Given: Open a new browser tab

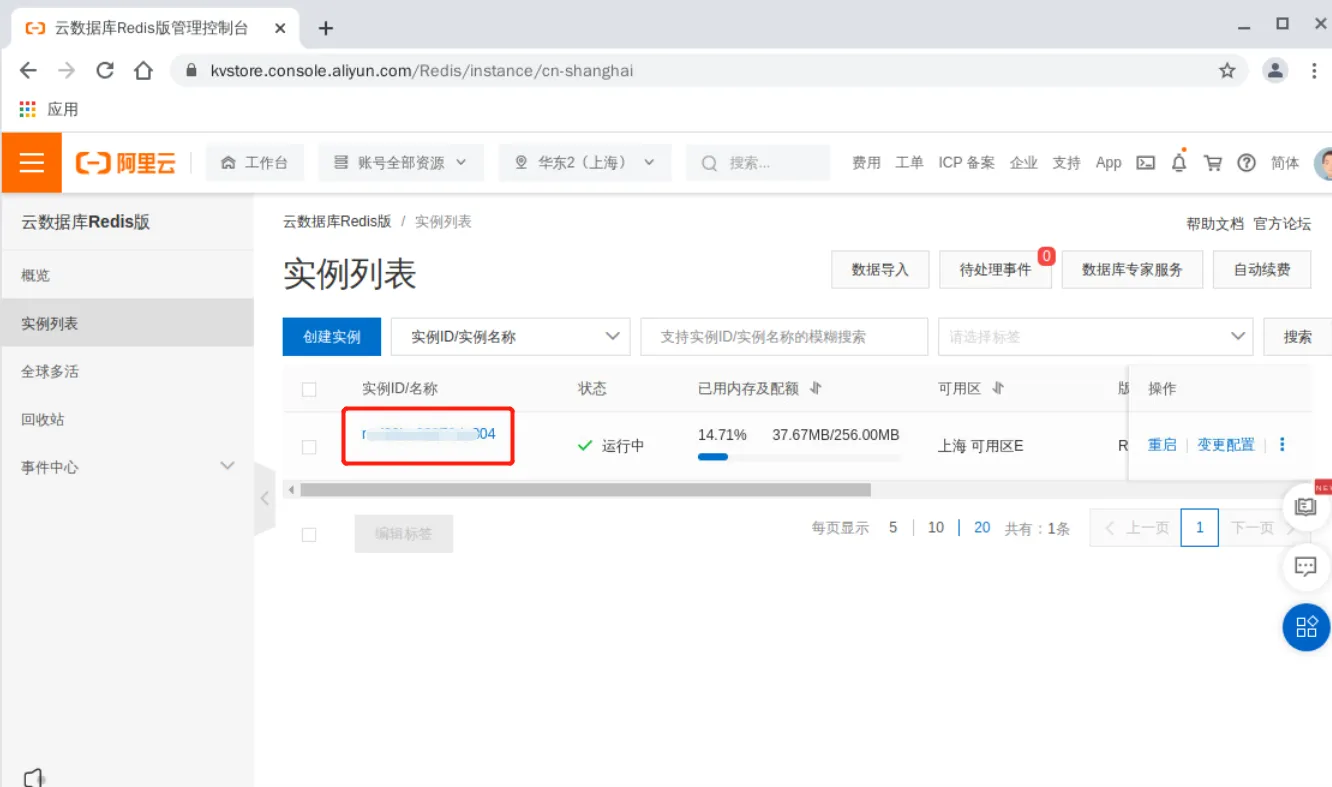Looking at the screenshot, I should tap(325, 28).
